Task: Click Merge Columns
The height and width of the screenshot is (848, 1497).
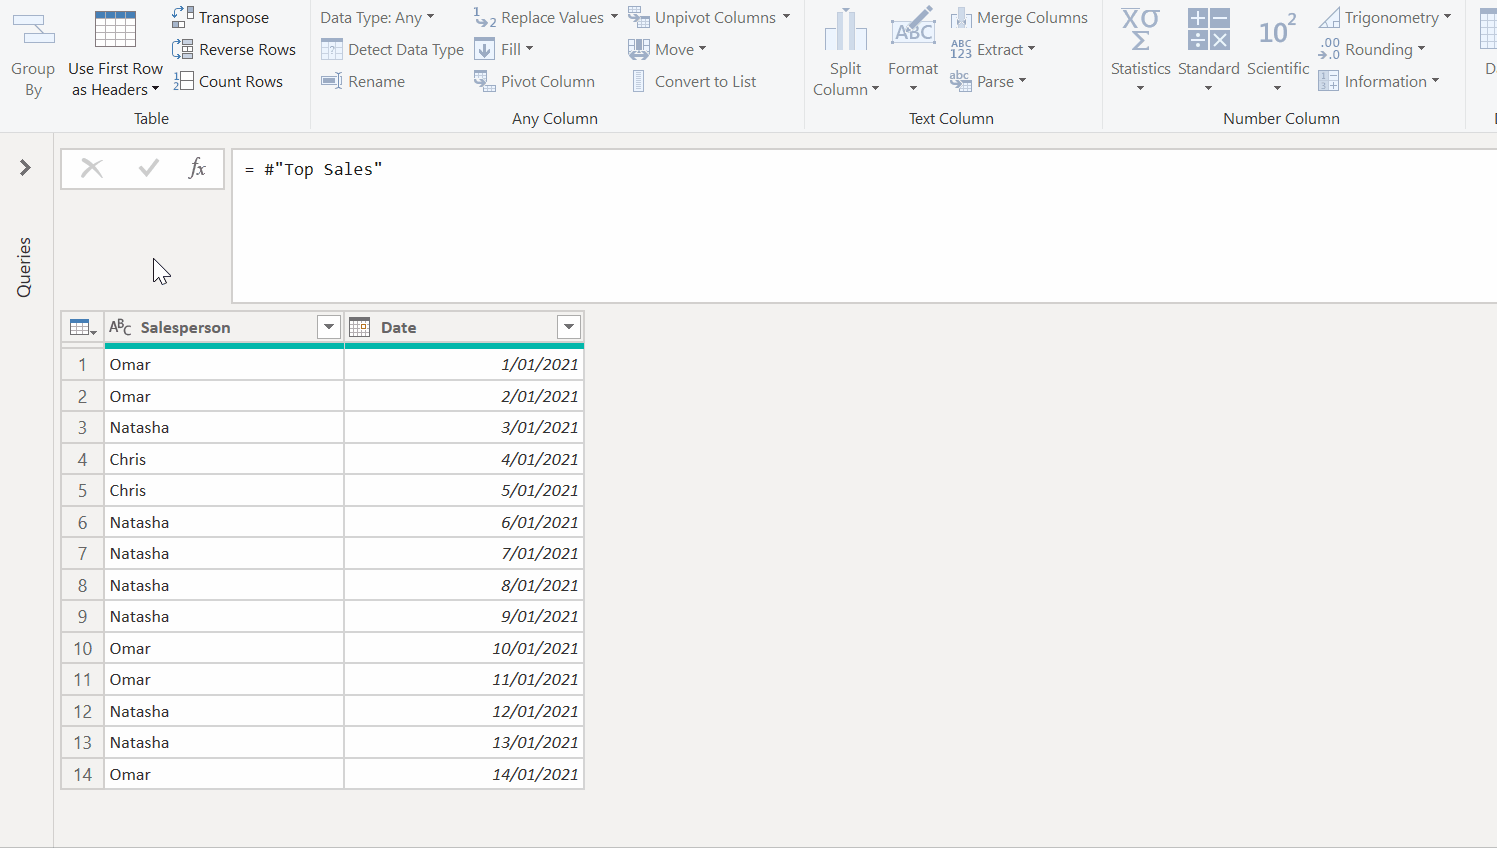Action: click(1019, 17)
